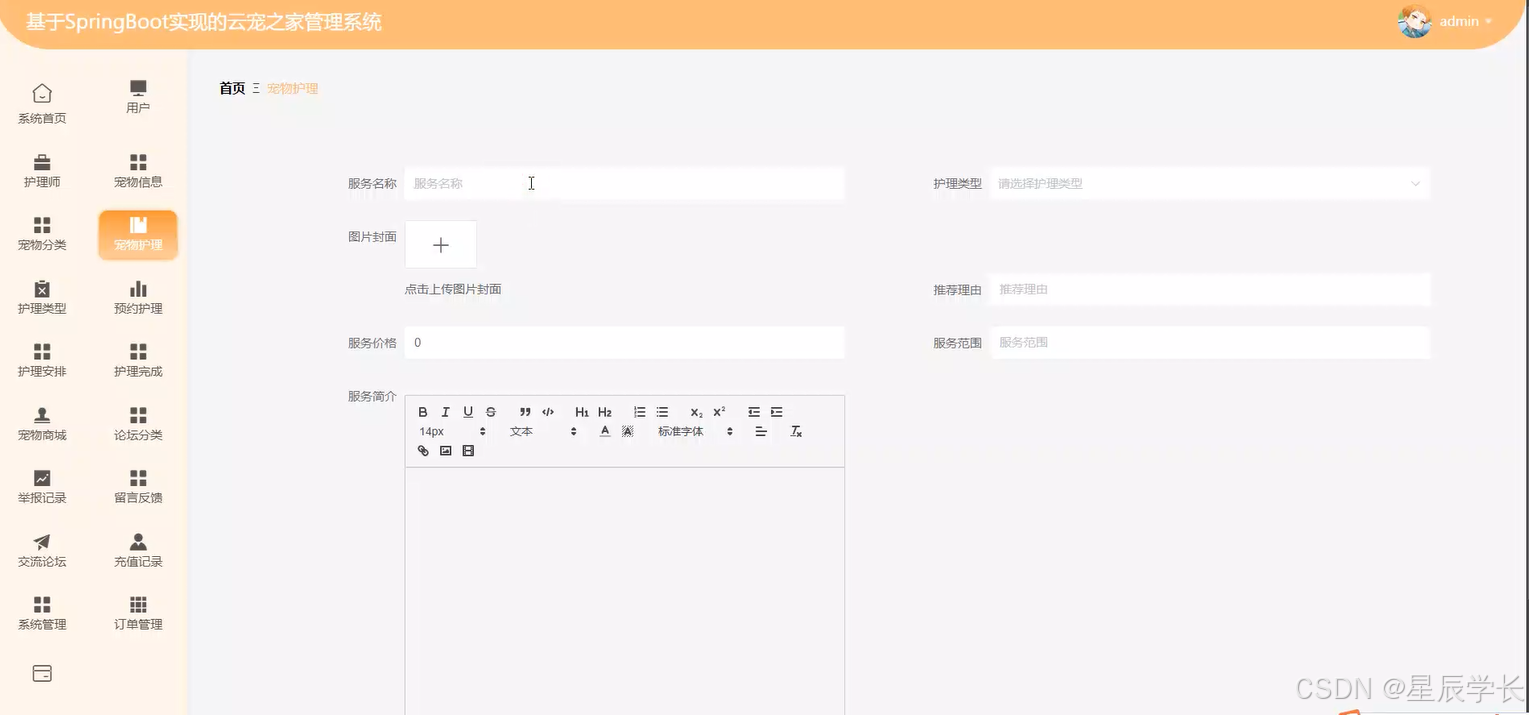Image resolution: width=1529 pixels, height=715 pixels.
Task: Toggle bold formatting in the editor
Action: [423, 412]
